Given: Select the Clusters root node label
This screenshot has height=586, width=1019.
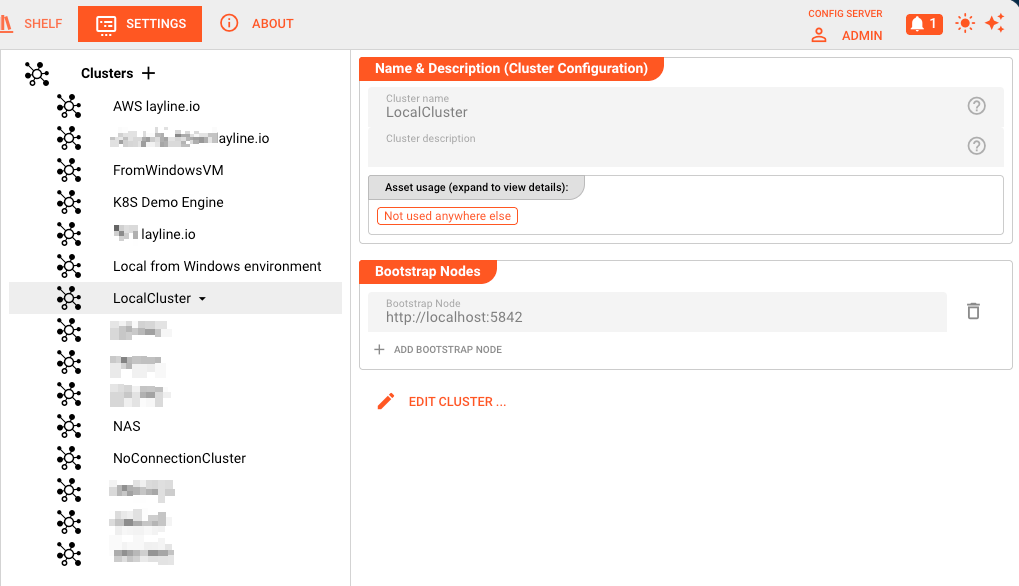Looking at the screenshot, I should click(107, 73).
